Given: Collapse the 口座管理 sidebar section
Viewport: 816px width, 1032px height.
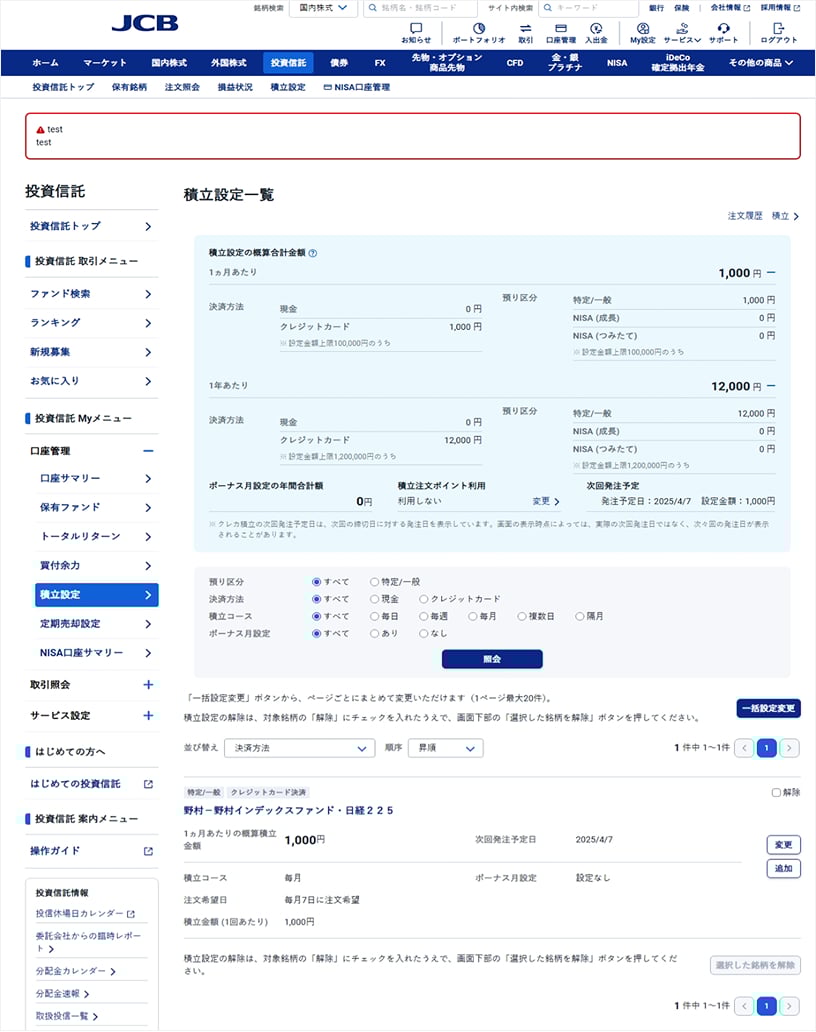Looking at the screenshot, I should click(x=150, y=450).
